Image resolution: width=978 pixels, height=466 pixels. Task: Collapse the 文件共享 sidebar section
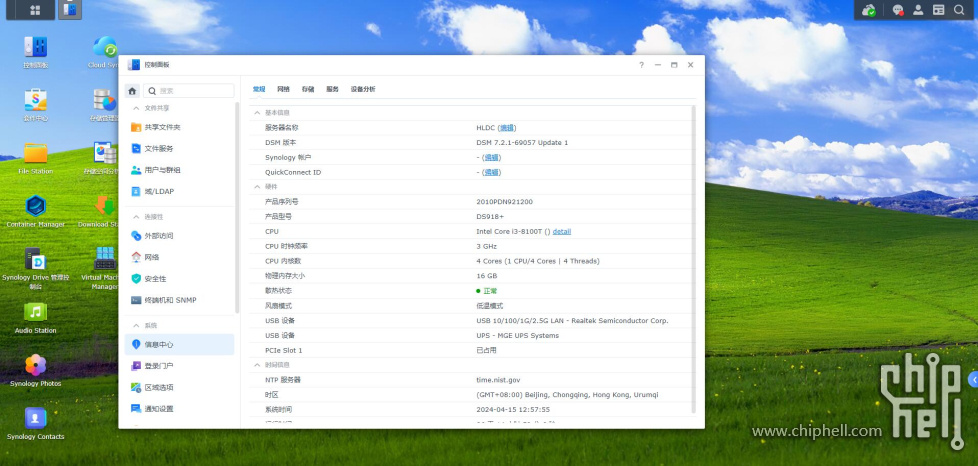136,108
